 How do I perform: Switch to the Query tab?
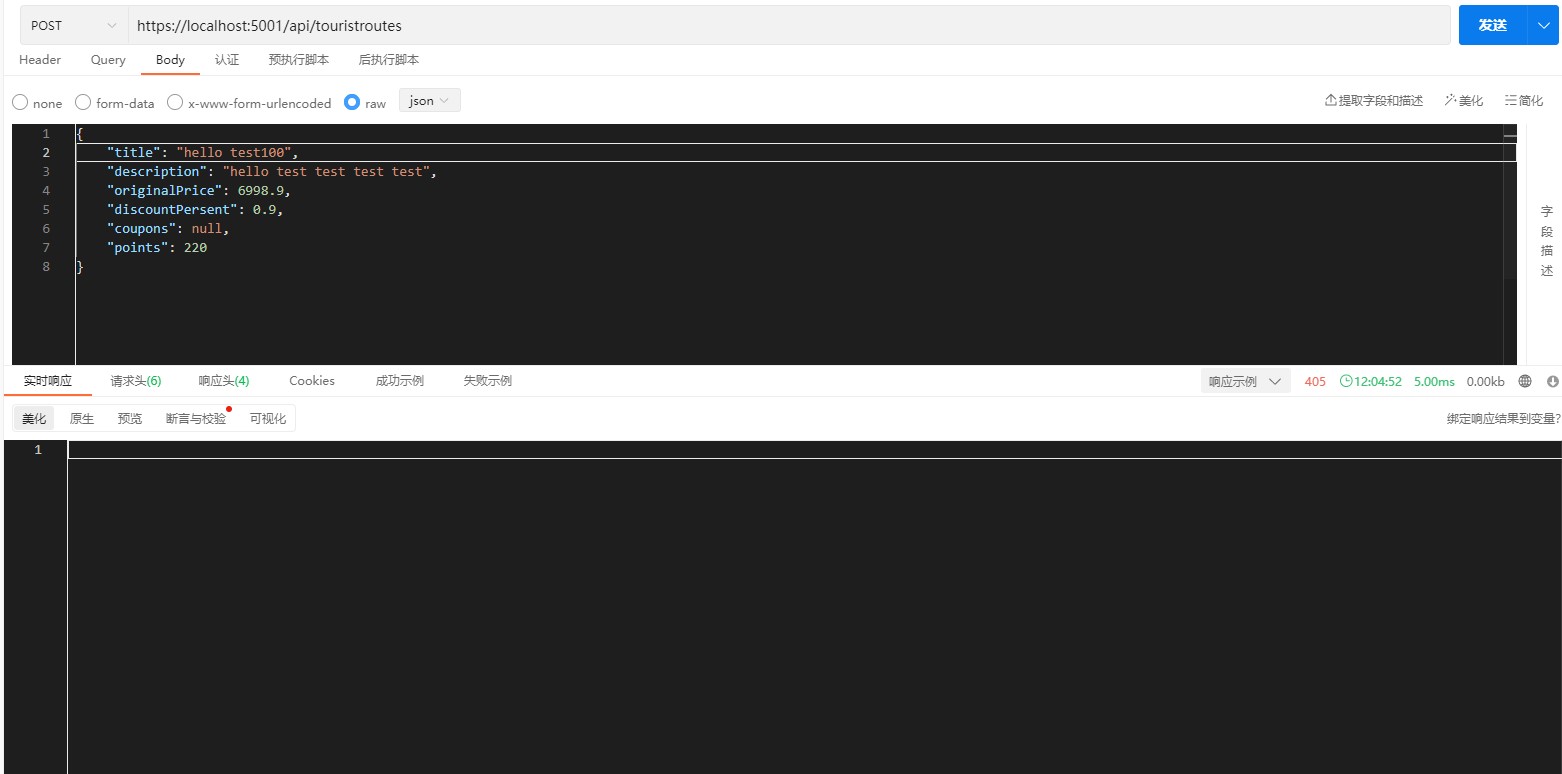point(108,60)
